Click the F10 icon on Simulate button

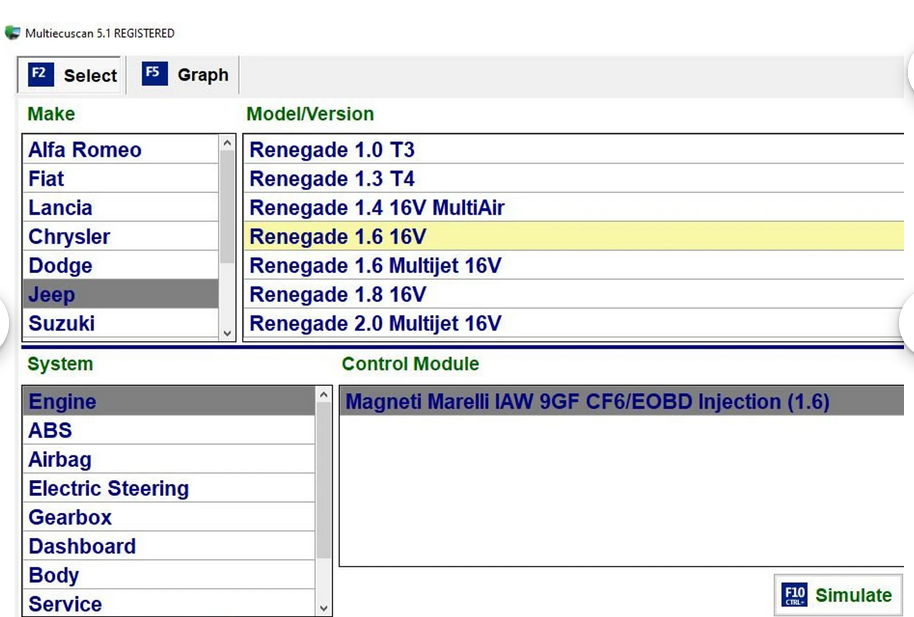794,595
